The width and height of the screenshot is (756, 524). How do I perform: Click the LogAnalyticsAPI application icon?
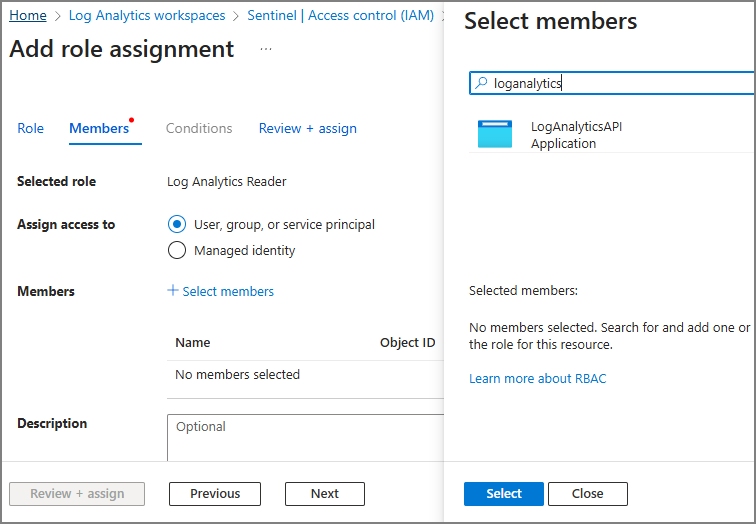(495, 134)
